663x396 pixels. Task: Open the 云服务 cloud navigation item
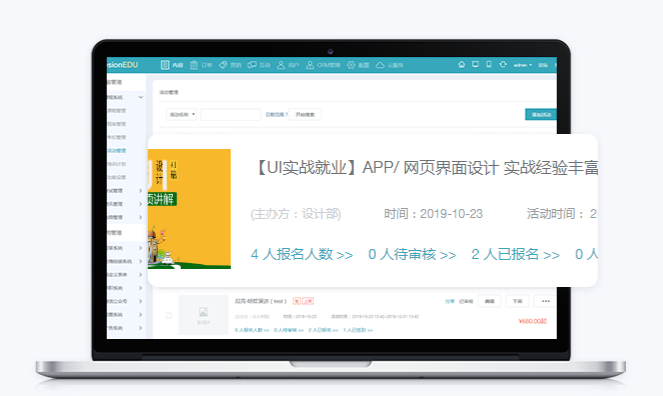(389, 65)
